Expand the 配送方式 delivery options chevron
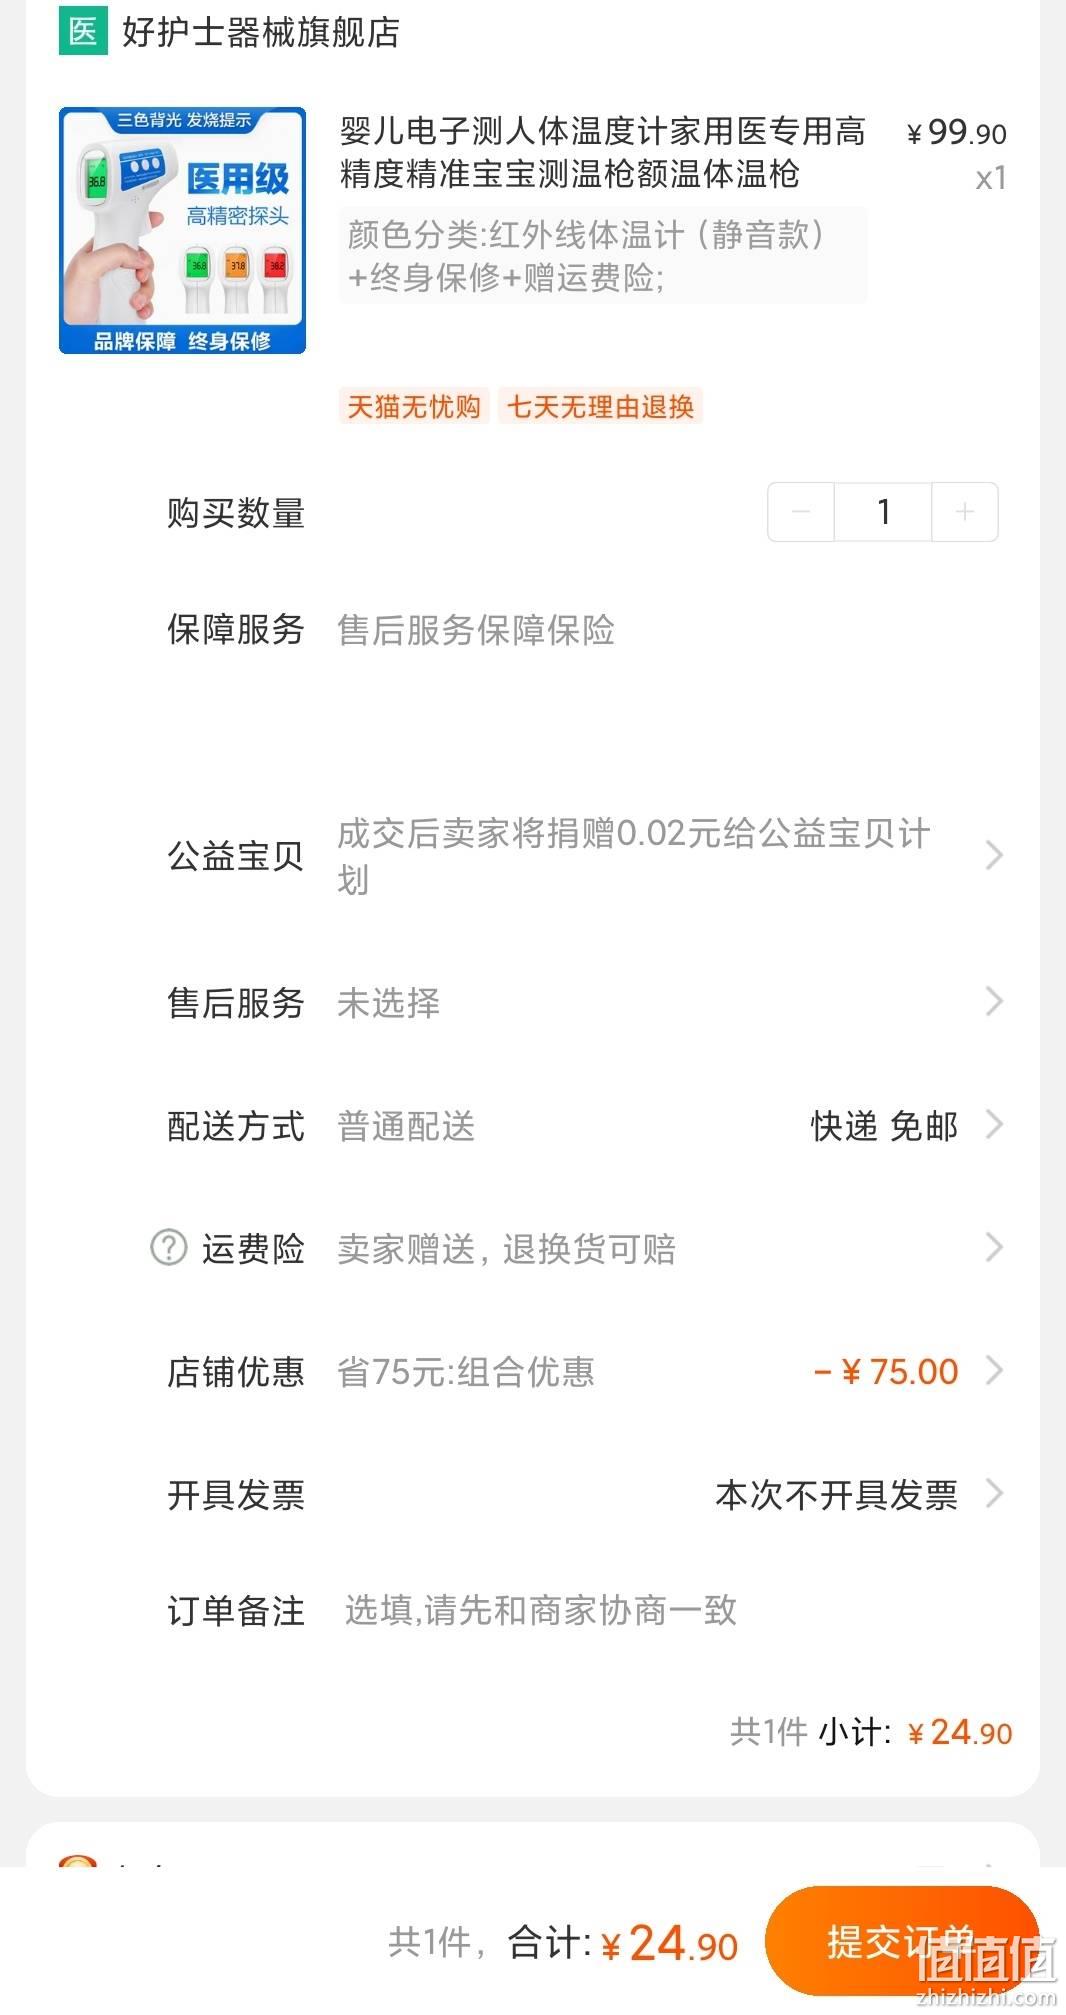Image resolution: width=1066 pixels, height=2015 pixels. tap(994, 1124)
